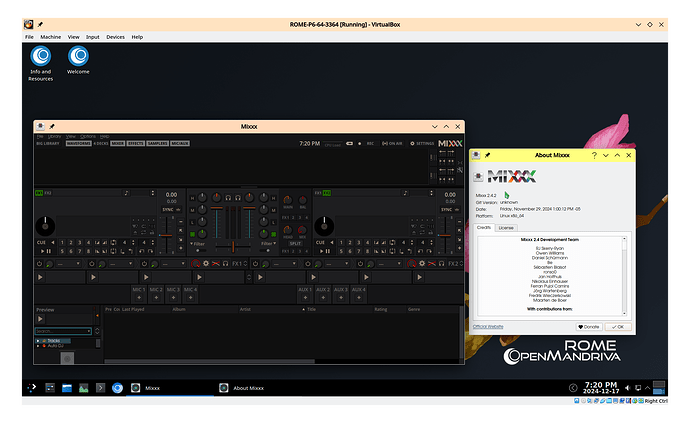This screenshot has width=690, height=430.
Task: Toggle the MIC/AUX section
Action: pyautogui.click(x=180, y=143)
